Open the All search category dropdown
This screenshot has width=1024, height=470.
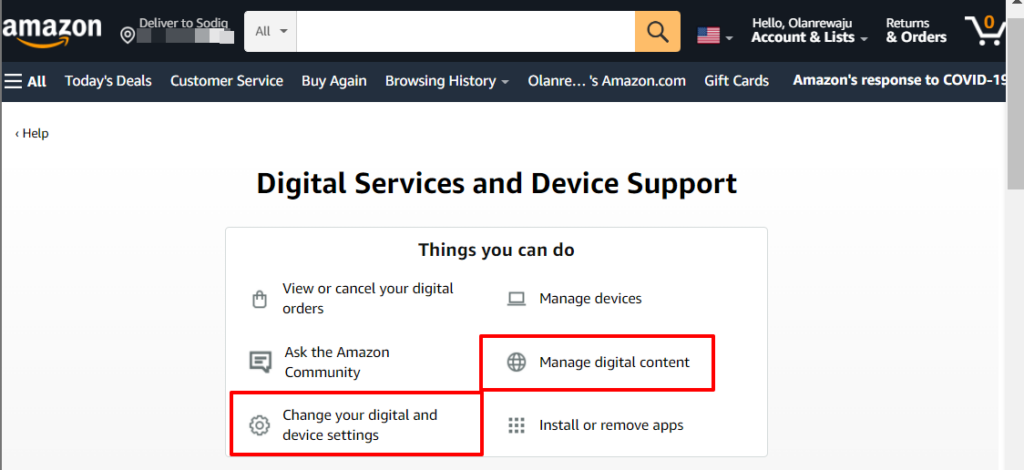pyautogui.click(x=270, y=31)
